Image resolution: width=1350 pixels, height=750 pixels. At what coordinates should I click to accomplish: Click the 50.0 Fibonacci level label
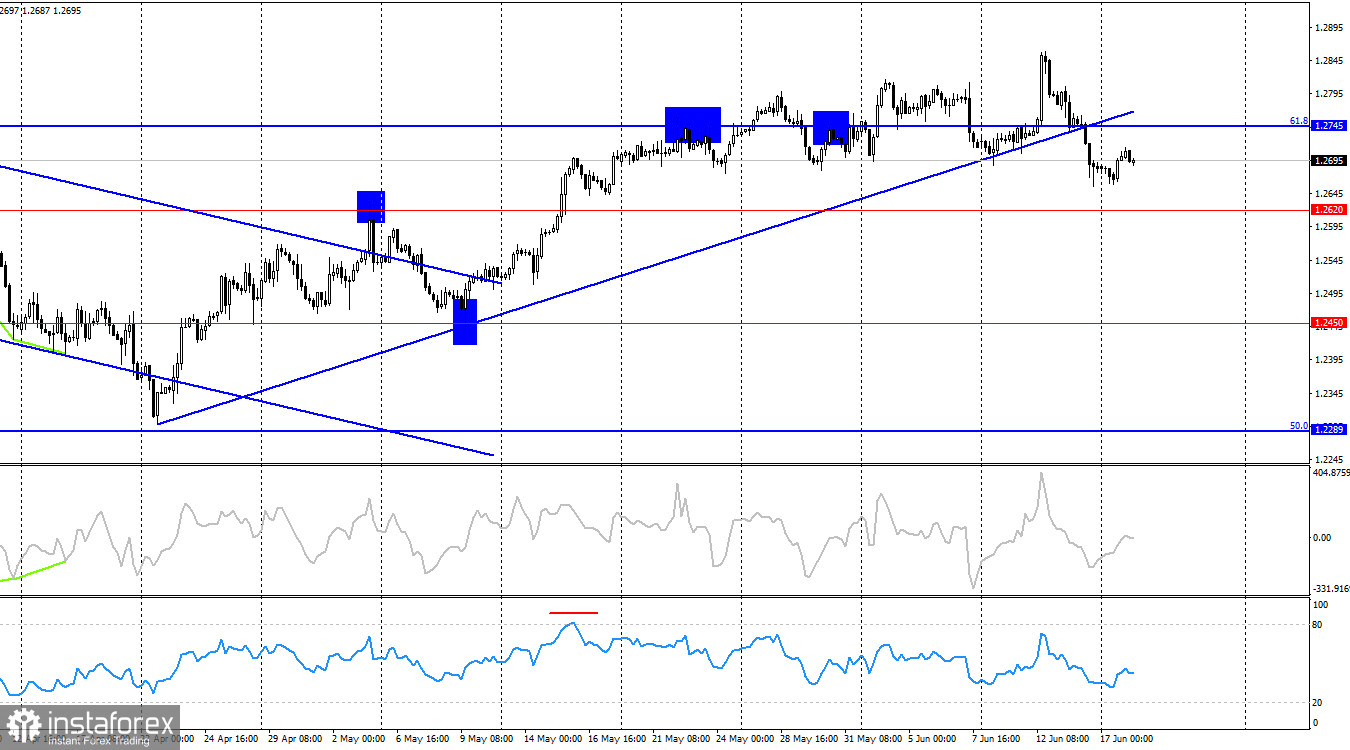coord(1298,425)
